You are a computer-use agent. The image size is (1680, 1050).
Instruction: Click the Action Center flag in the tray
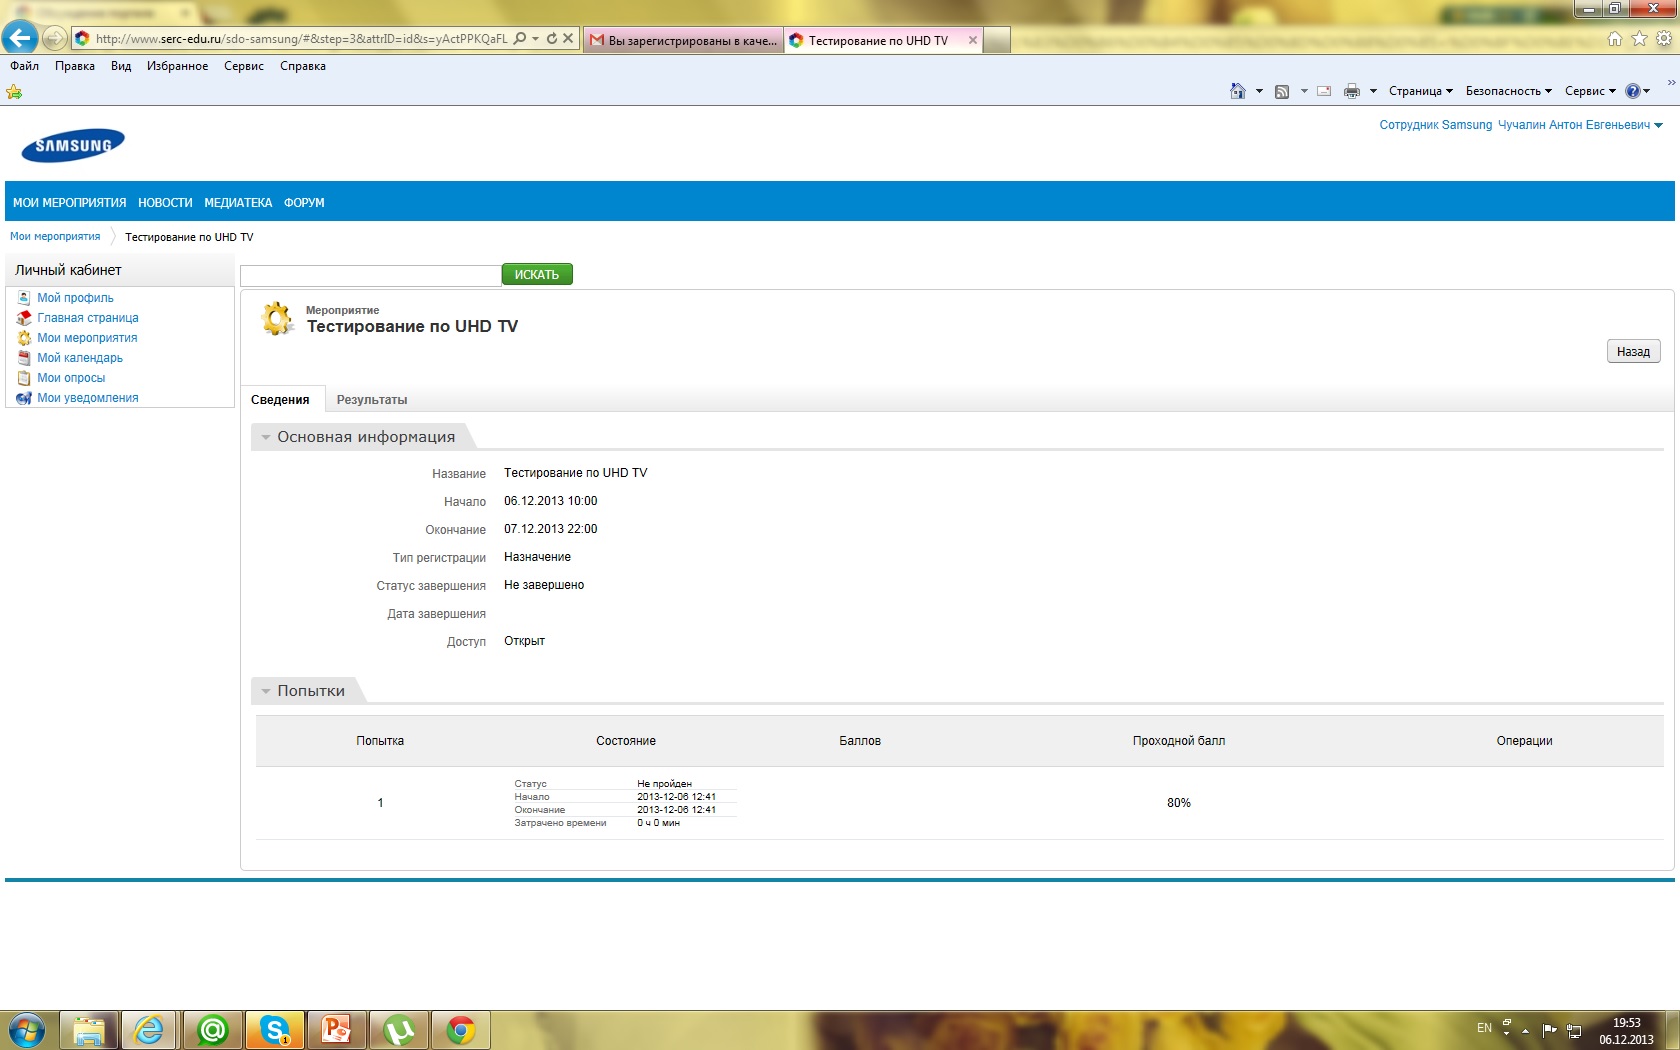tap(1549, 1030)
